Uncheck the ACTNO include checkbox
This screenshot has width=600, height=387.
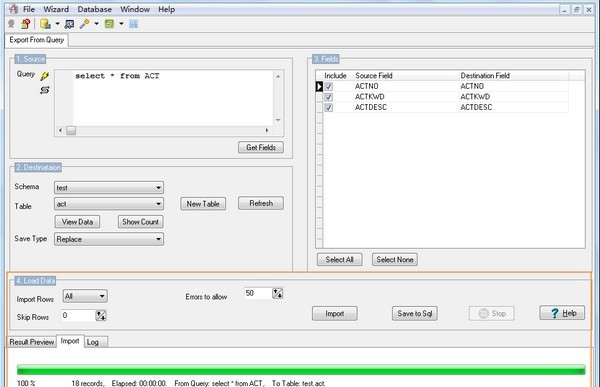(328, 87)
